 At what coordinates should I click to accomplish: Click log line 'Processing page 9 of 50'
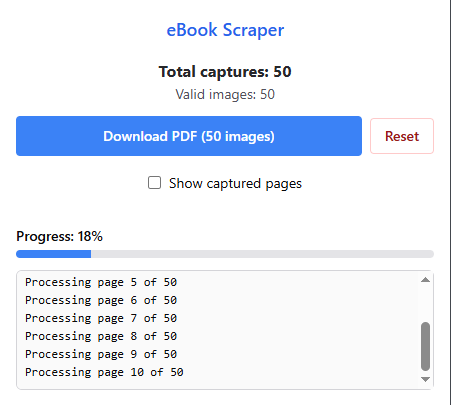(x=101, y=354)
